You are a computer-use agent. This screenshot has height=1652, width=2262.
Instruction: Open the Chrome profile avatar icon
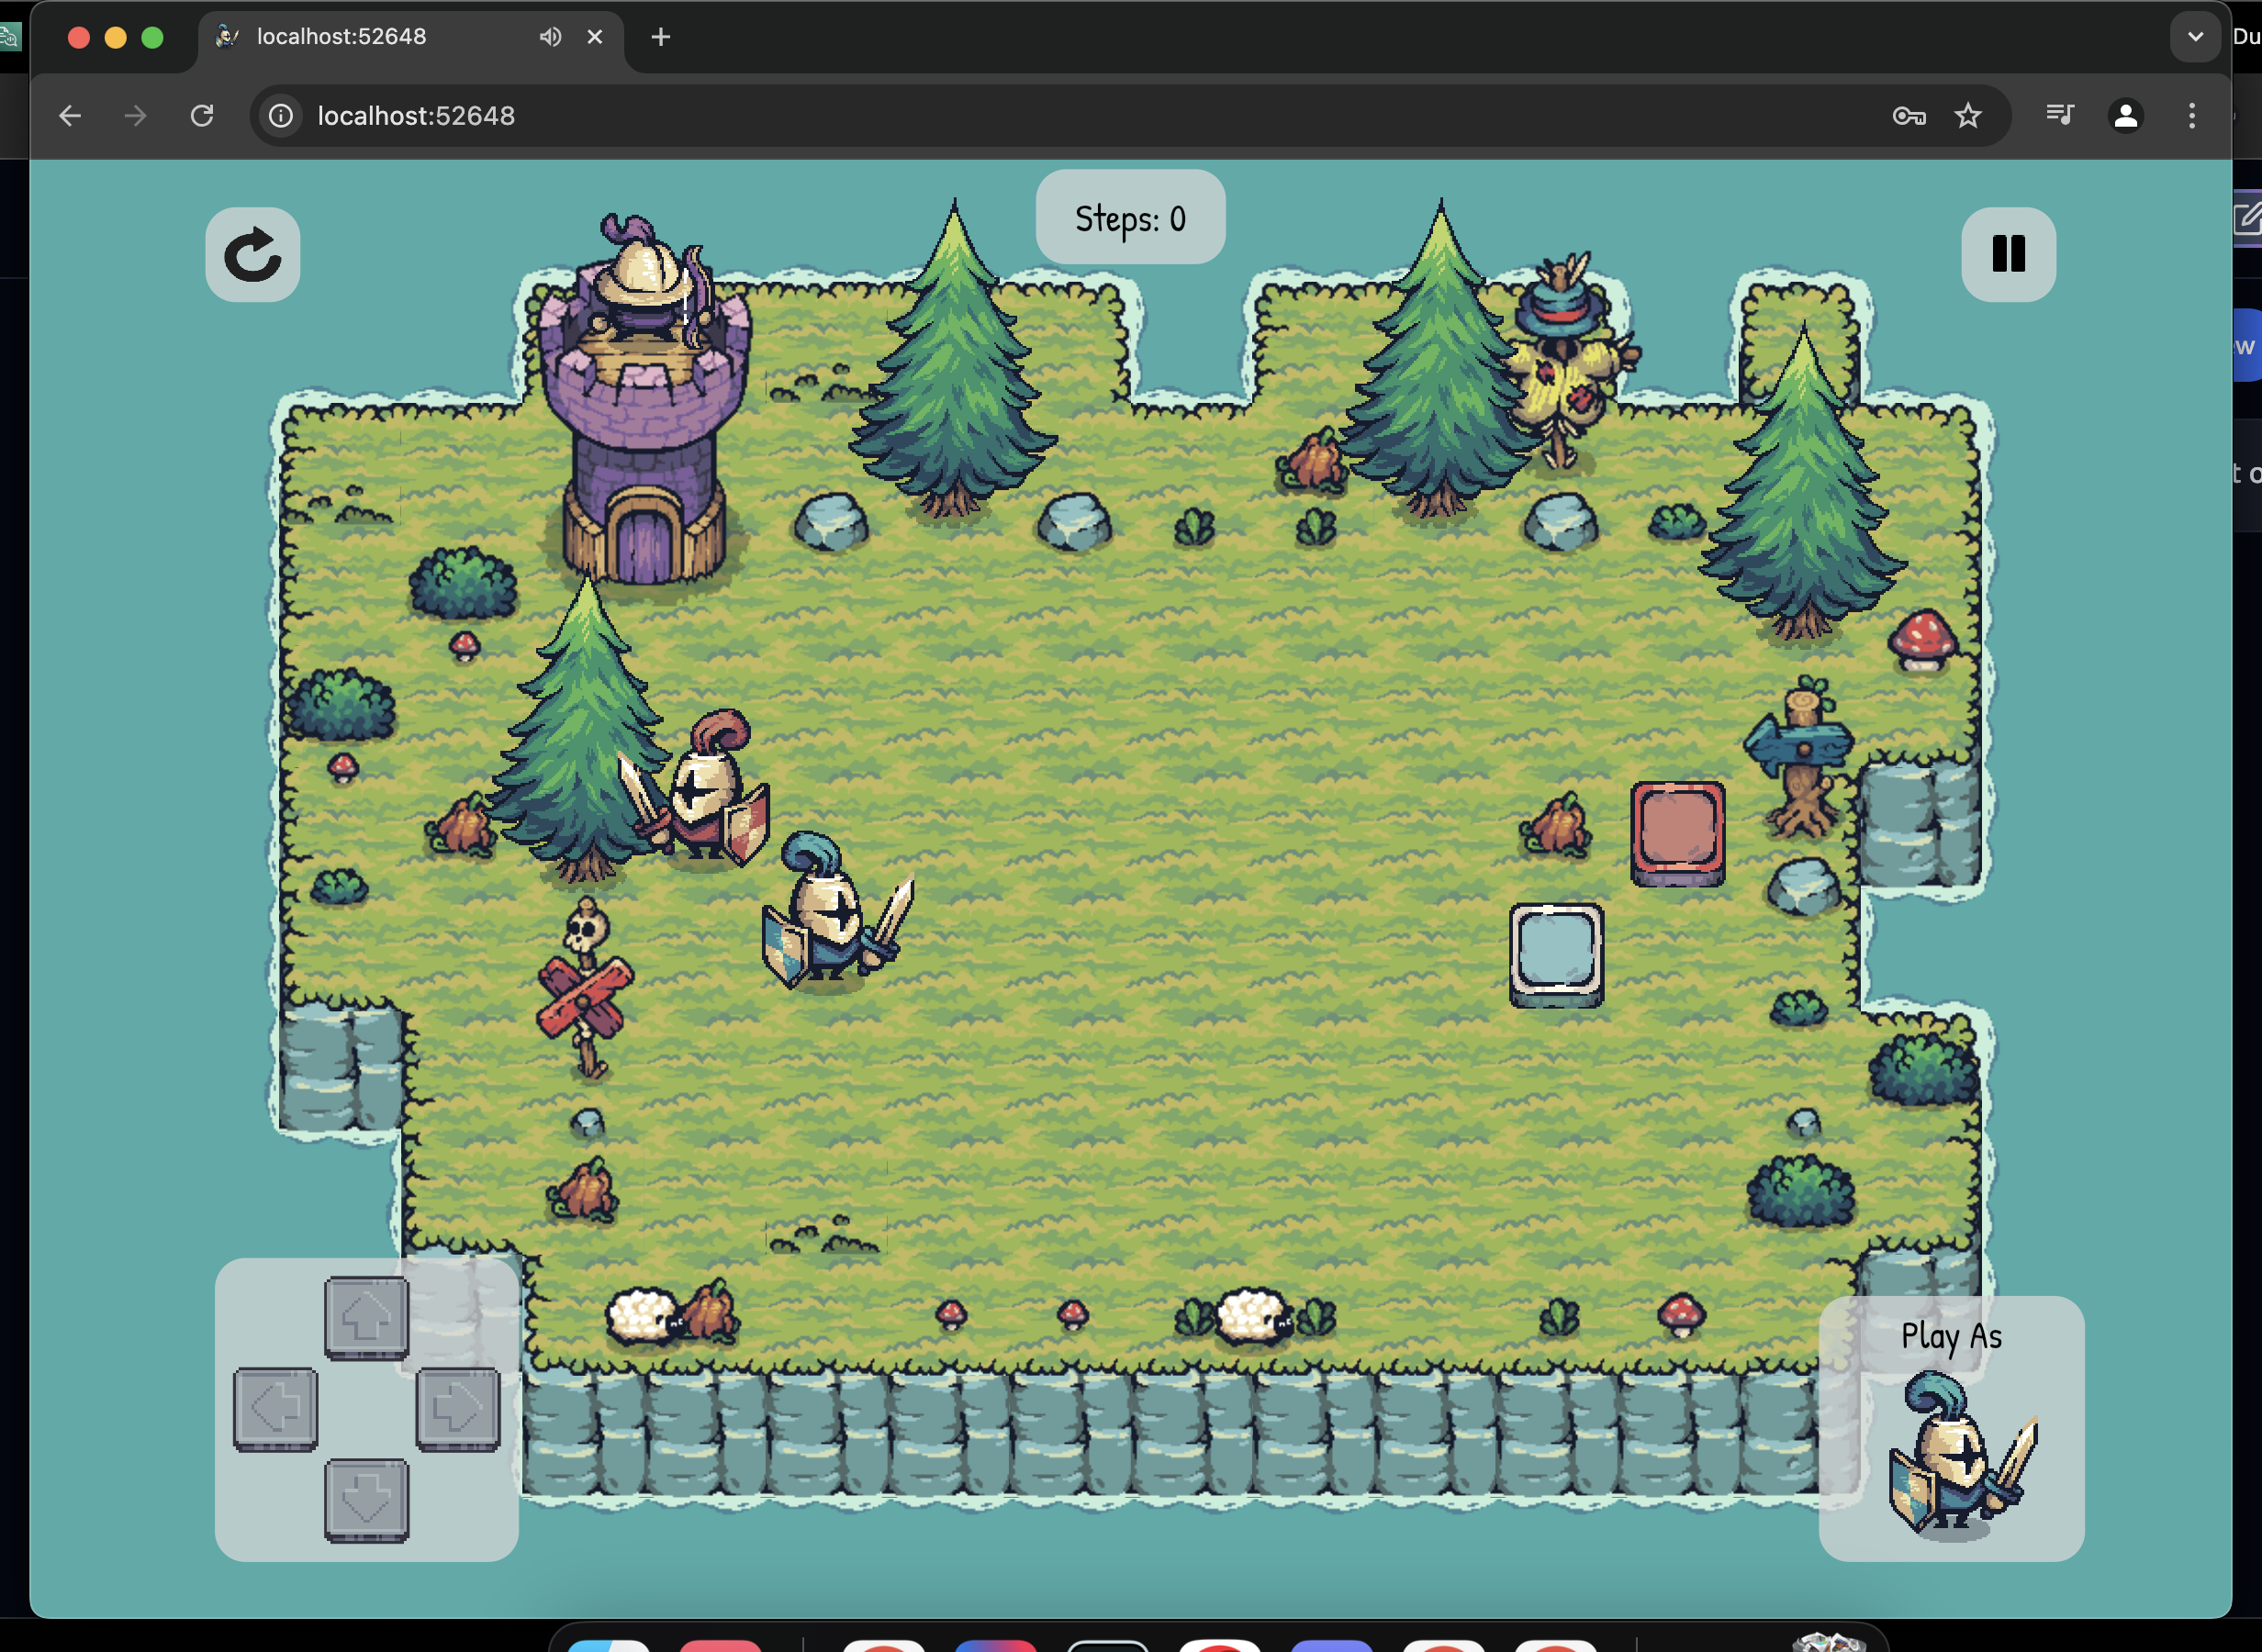(x=2125, y=116)
